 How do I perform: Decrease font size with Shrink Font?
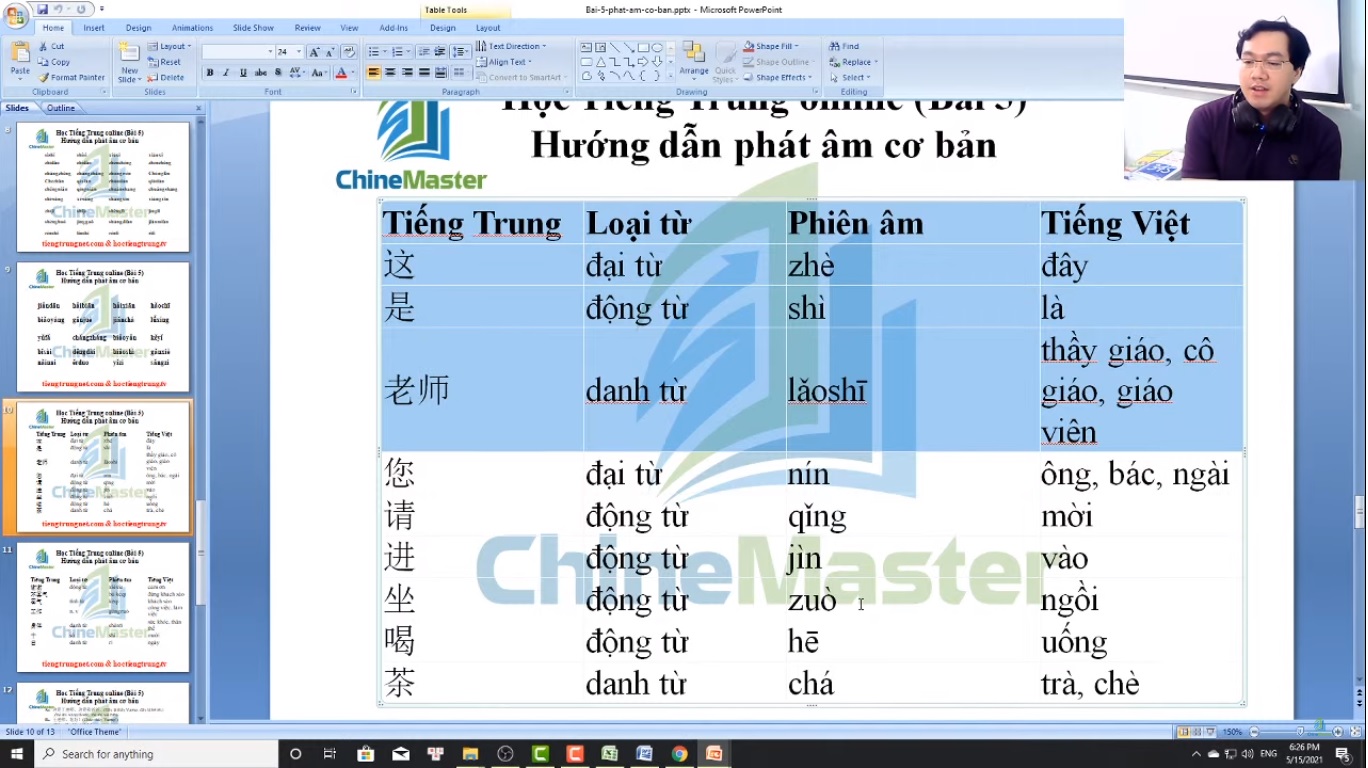[329, 52]
